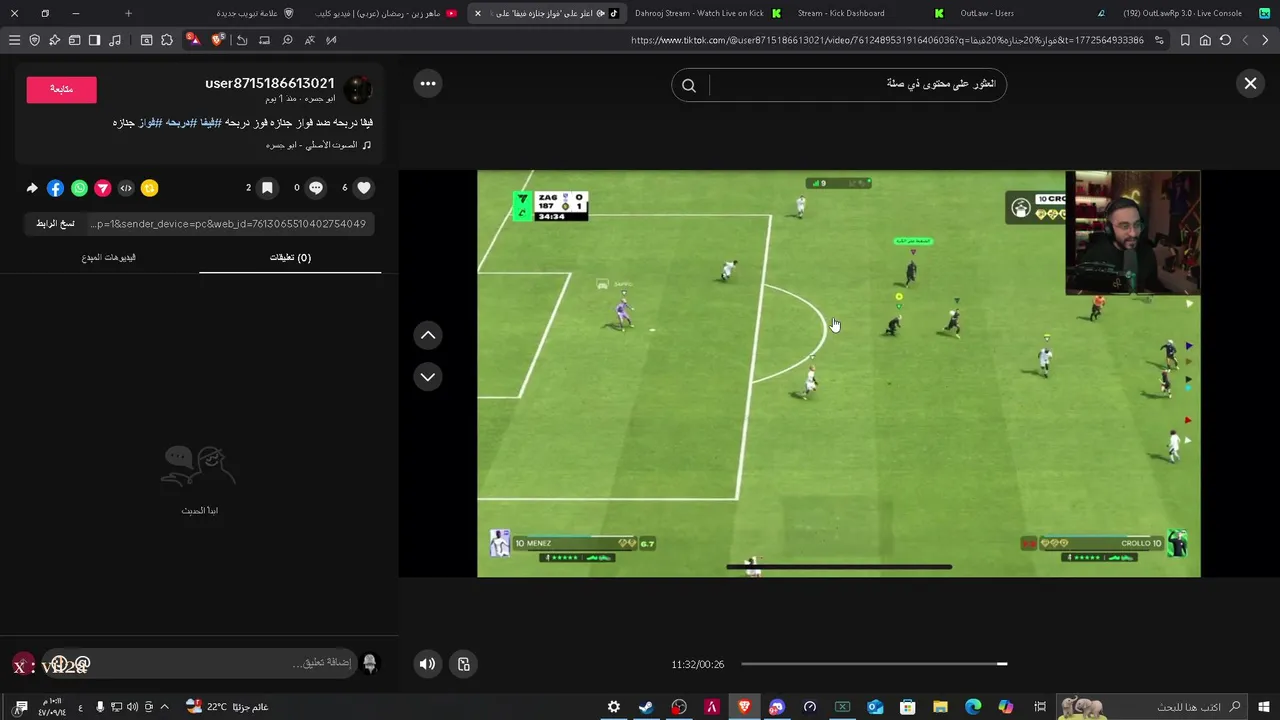The image size is (1280, 720).
Task: Repost the video with yellow icon
Action: 149,188
